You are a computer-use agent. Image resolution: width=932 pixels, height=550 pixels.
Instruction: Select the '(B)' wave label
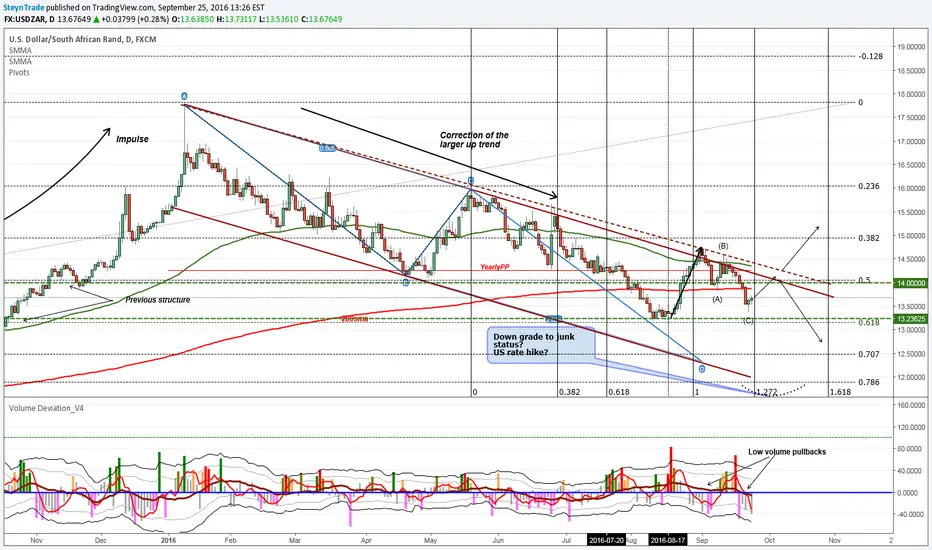723,246
